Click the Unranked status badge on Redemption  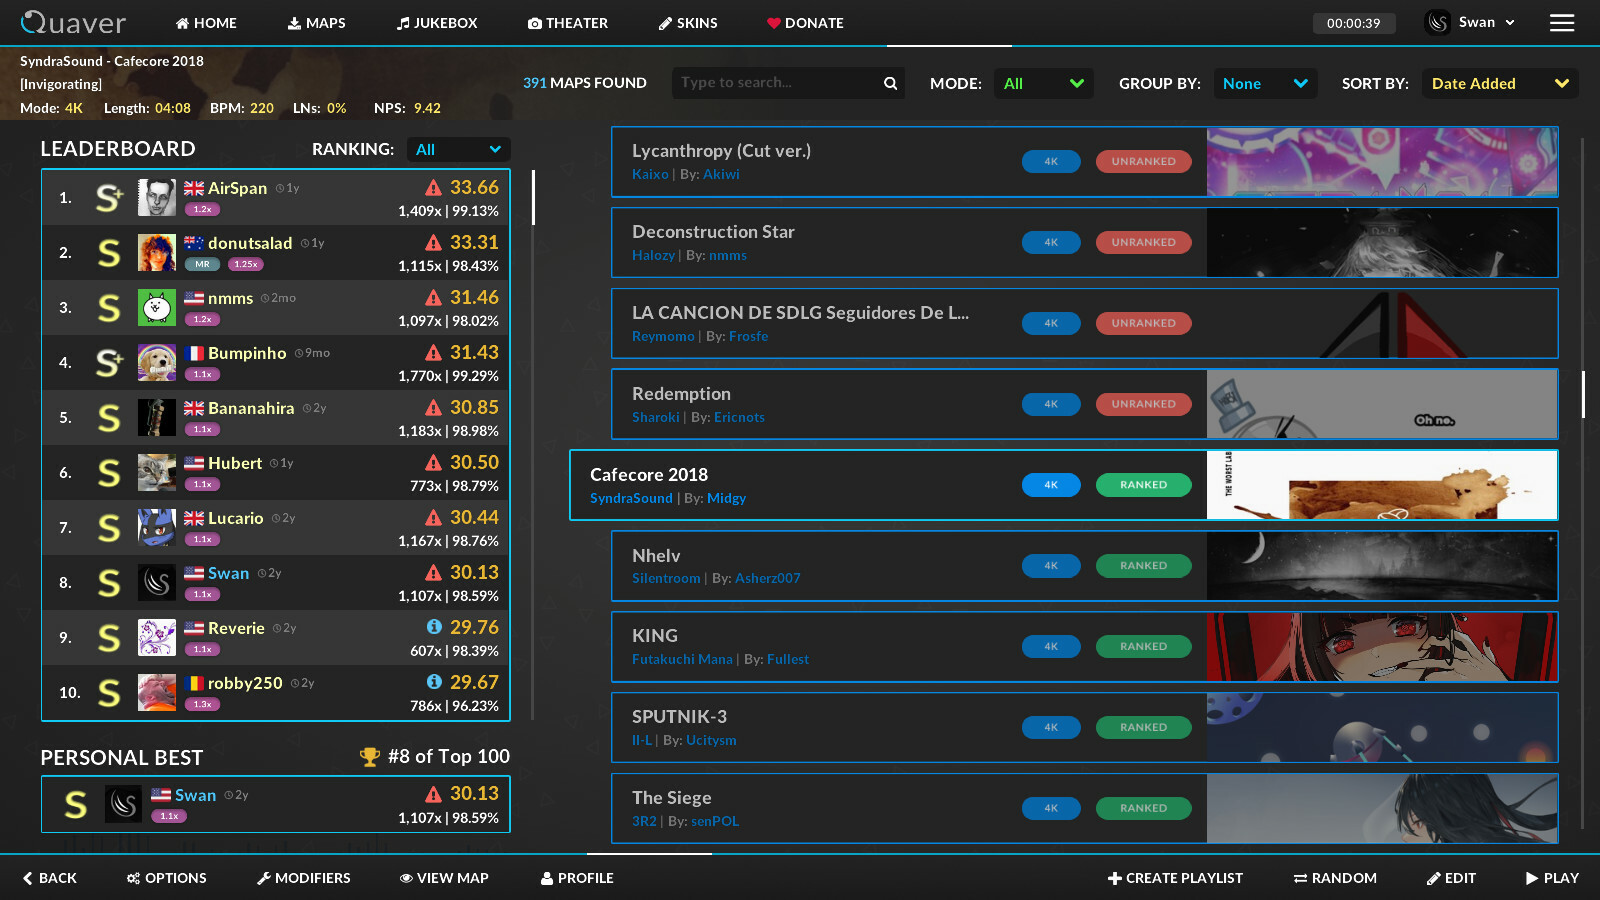point(1143,404)
